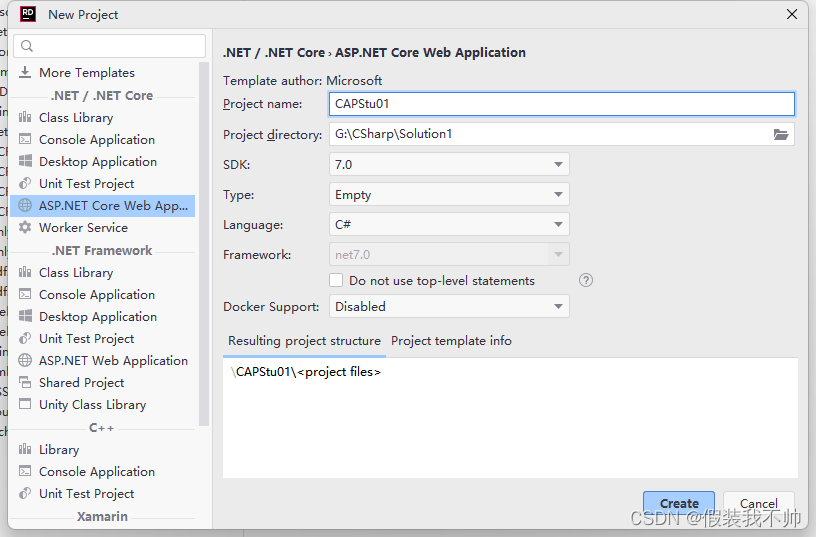The width and height of the screenshot is (816, 537).
Task: Click ASP.NET Web Application globe icon
Action: [x=25, y=360]
